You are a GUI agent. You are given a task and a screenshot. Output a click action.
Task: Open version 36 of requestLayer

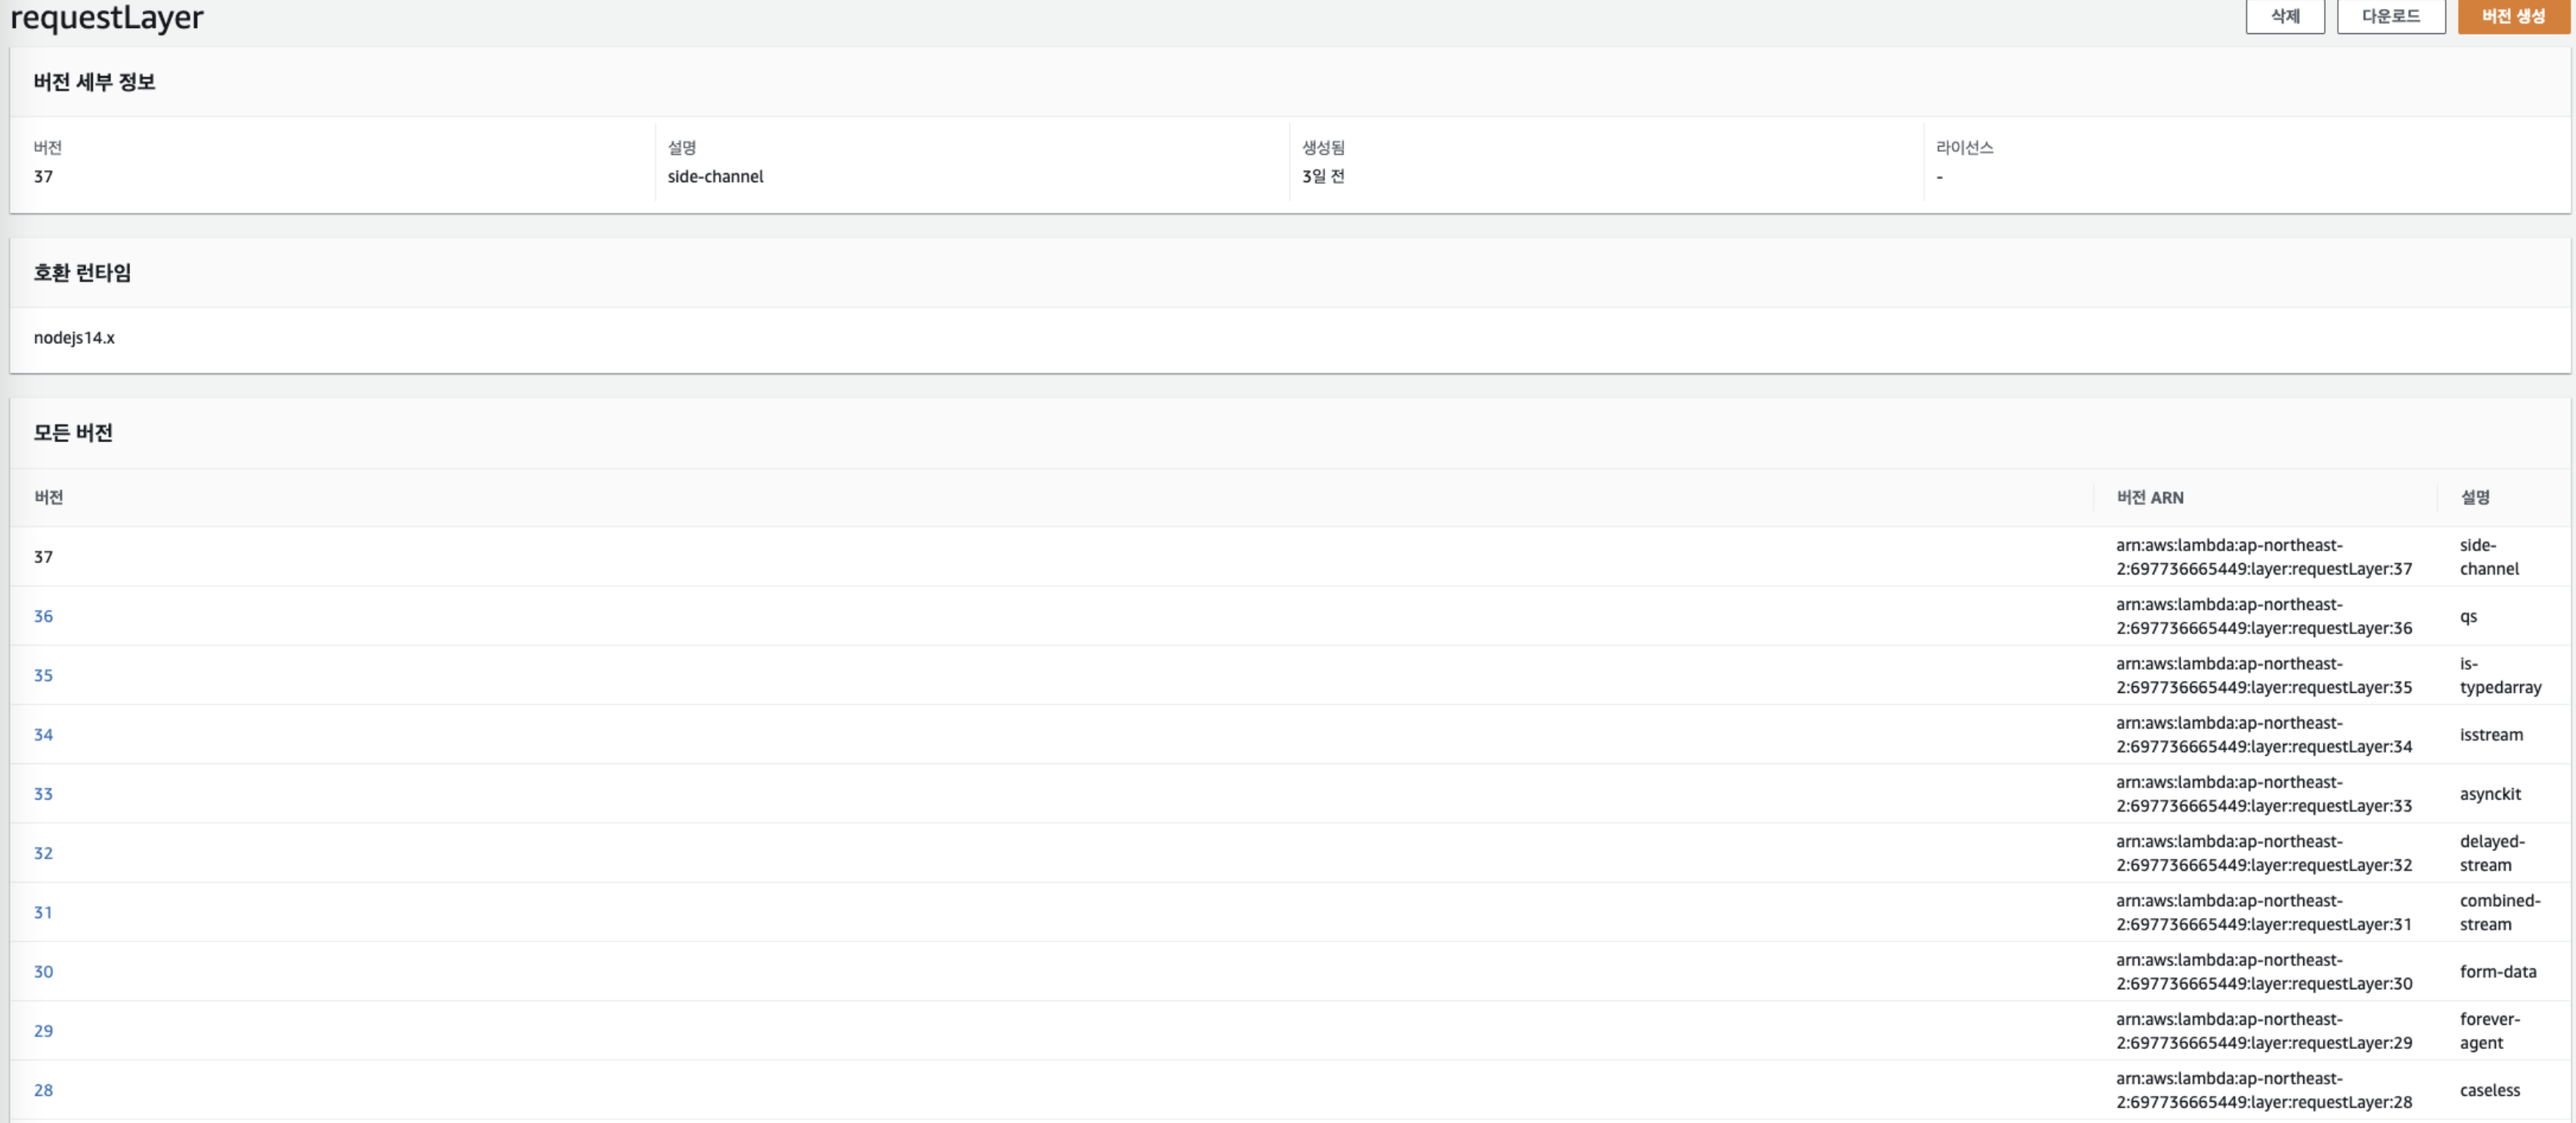[x=43, y=616]
